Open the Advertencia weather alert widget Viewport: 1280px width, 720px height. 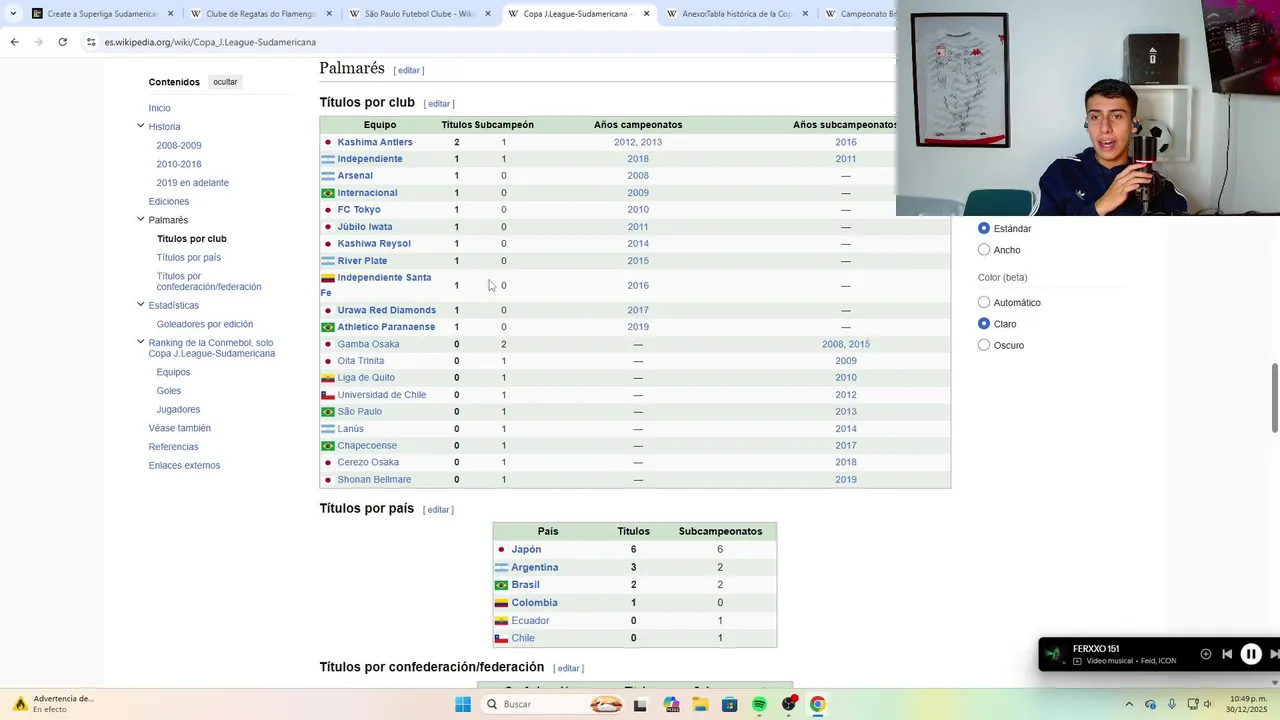pos(55,704)
